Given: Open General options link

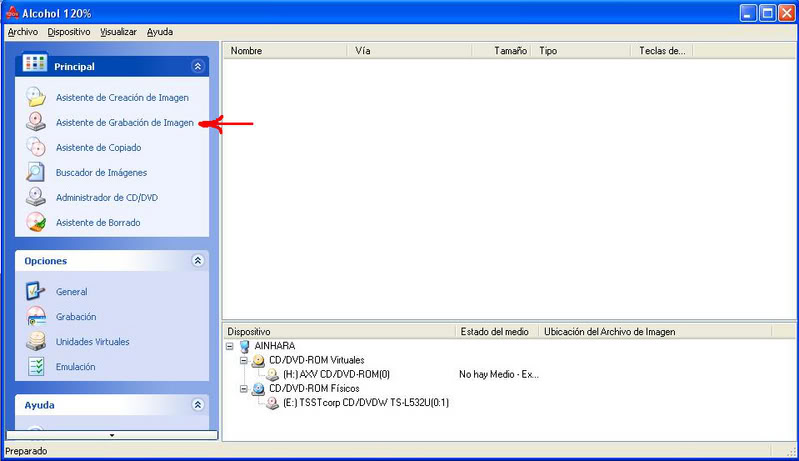Looking at the screenshot, I should tap(71, 291).
